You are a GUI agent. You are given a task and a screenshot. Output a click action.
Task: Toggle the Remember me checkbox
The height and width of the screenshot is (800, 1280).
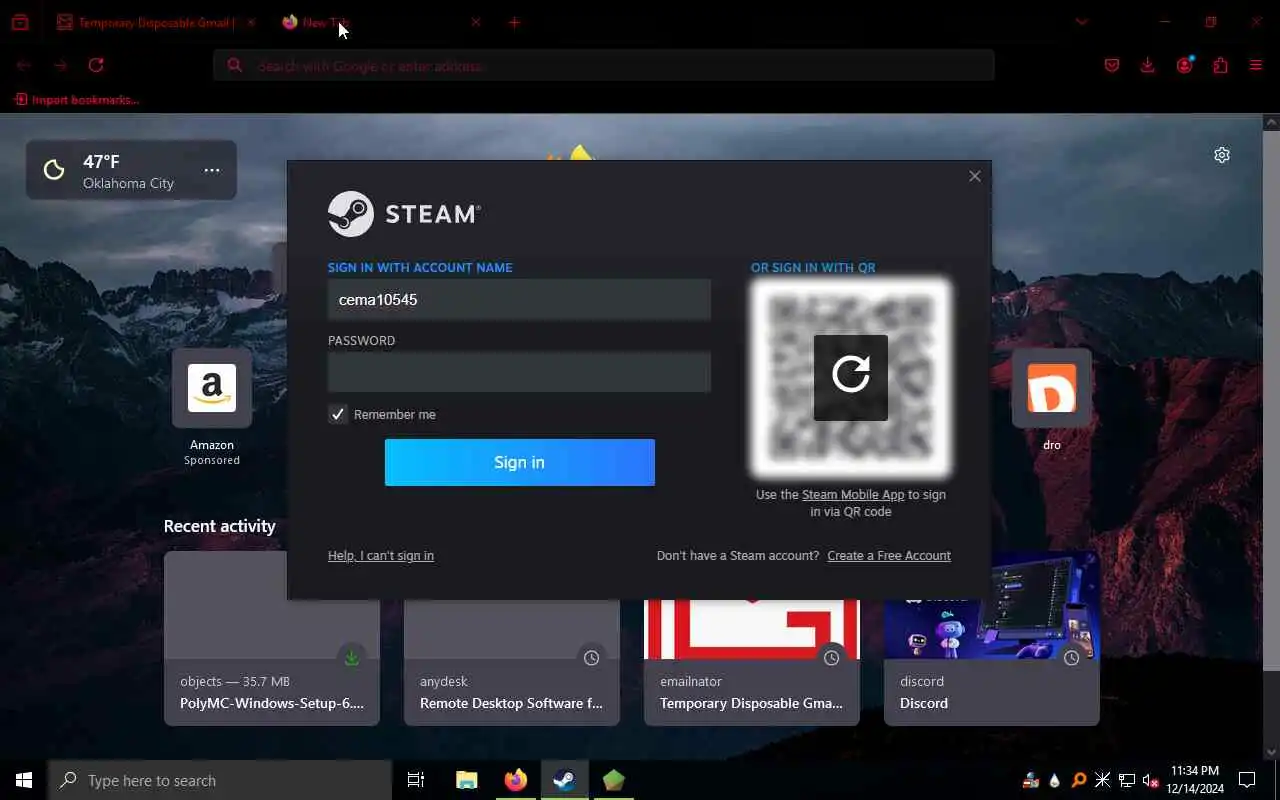338,414
